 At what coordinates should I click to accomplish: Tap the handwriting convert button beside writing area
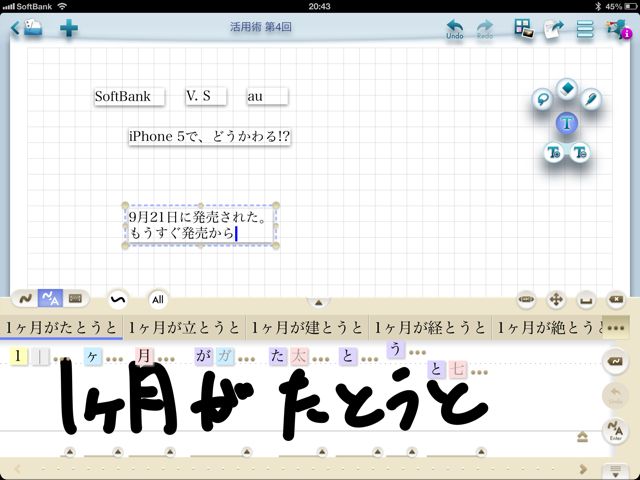click(615, 362)
